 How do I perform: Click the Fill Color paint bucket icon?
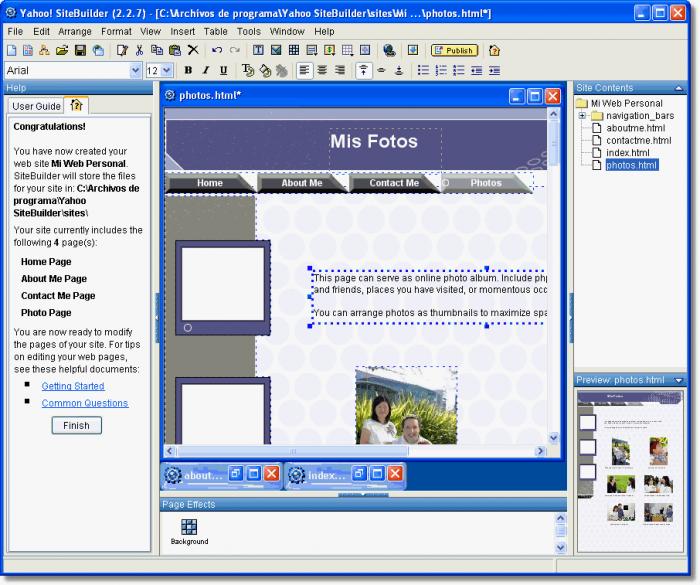265,71
